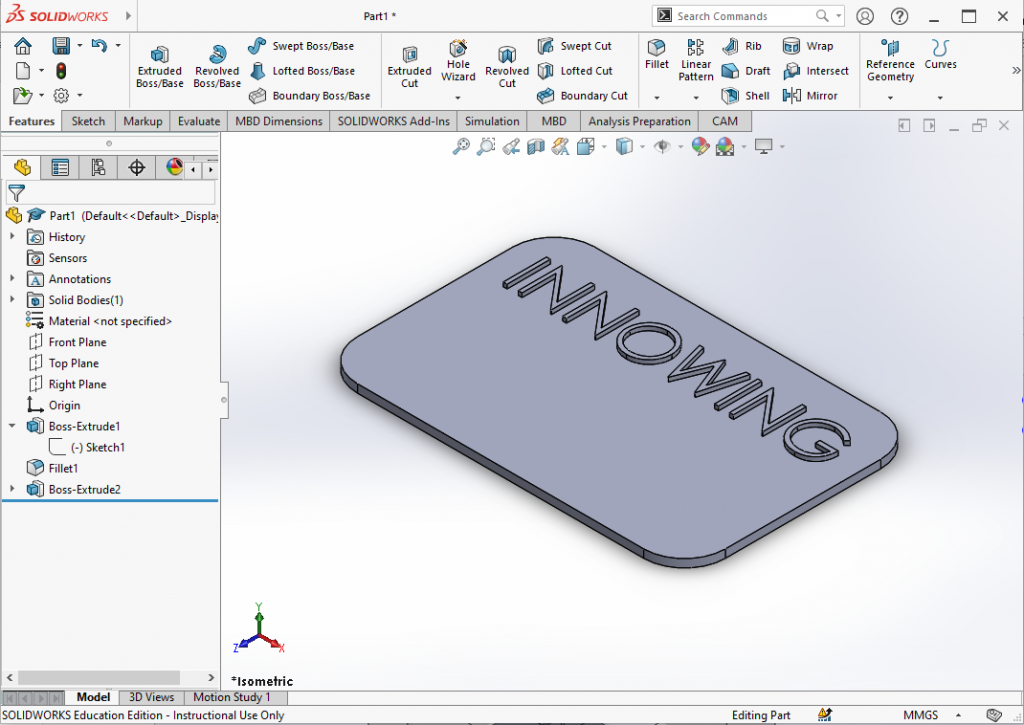
Task: Activate the Shell tool
Action: coord(745,95)
